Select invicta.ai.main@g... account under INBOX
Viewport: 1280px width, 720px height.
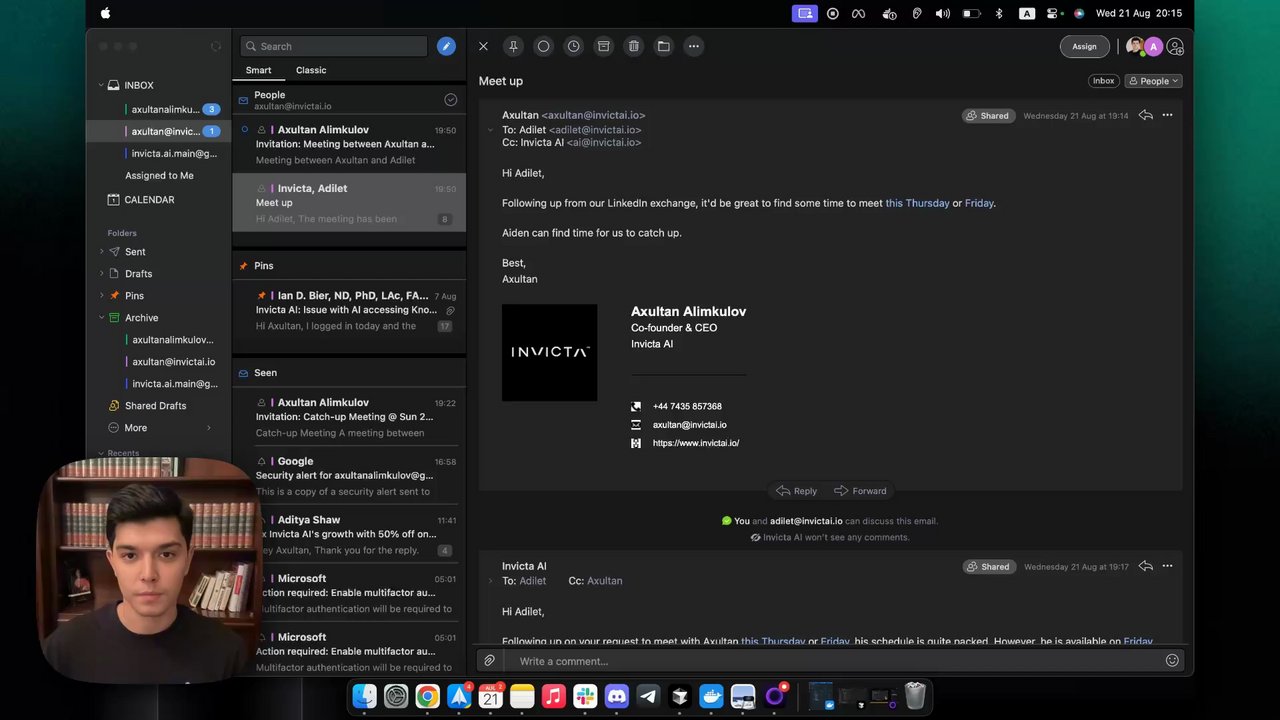point(174,154)
